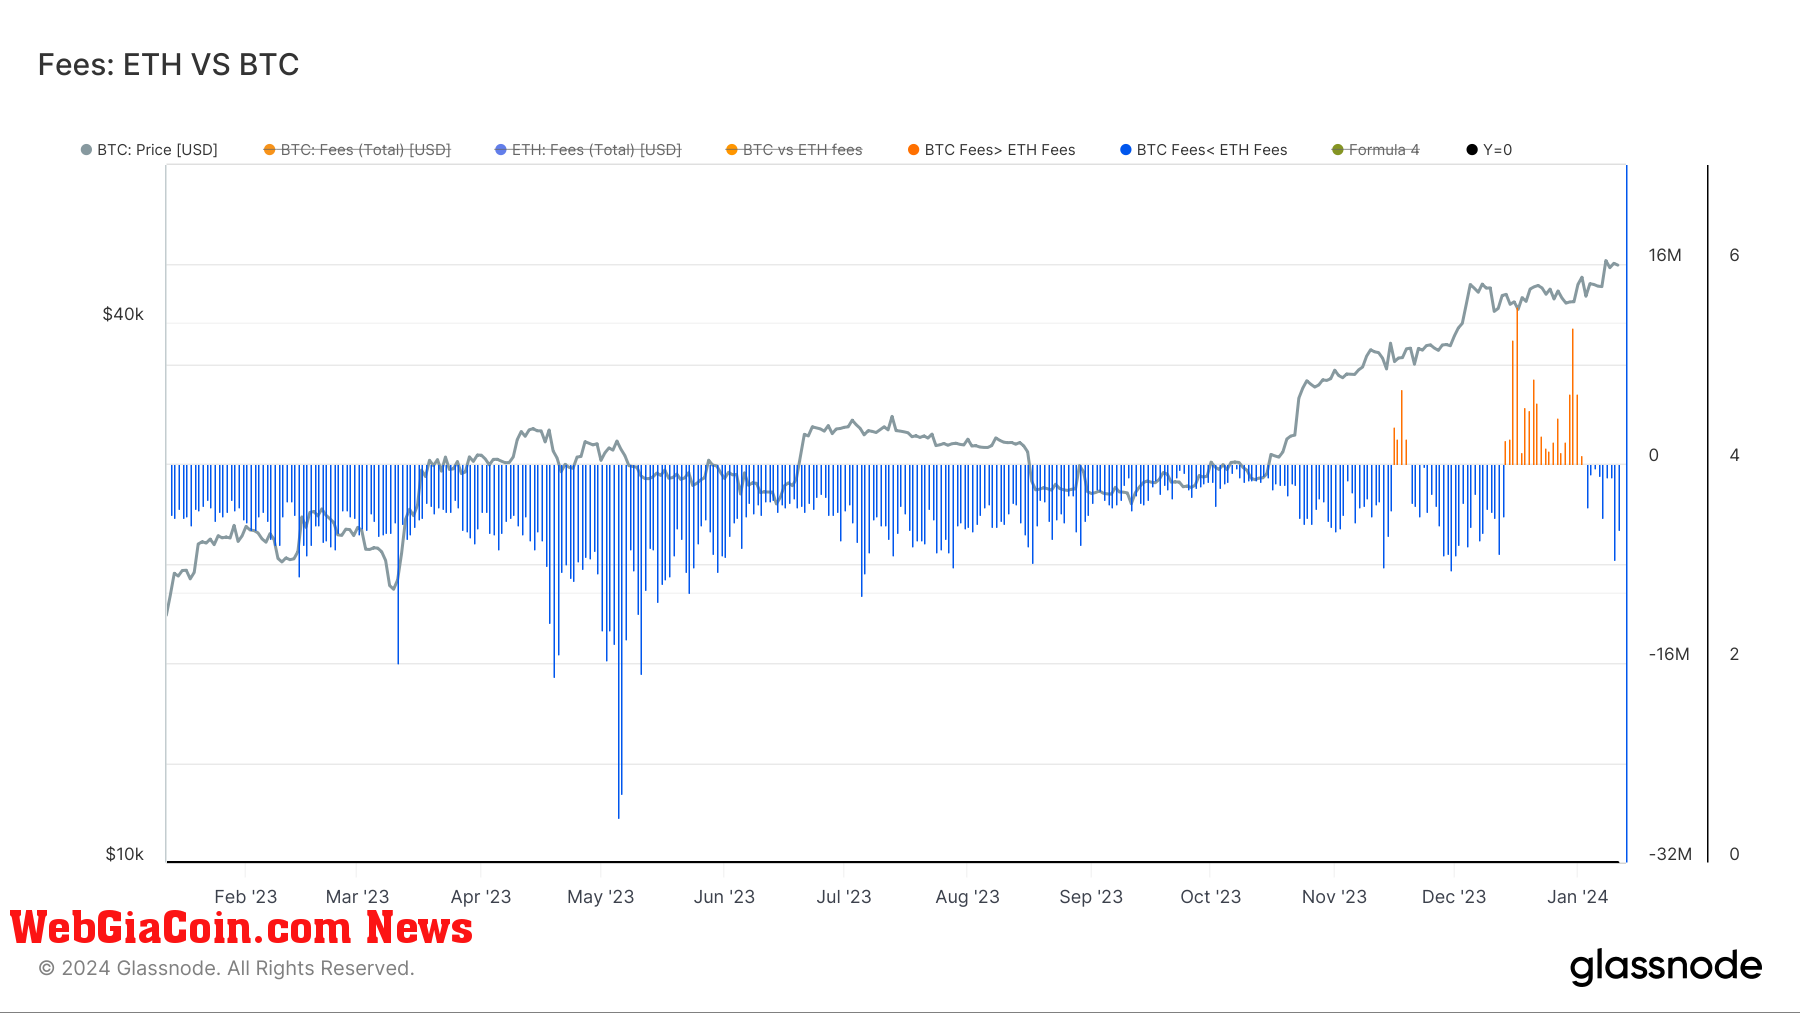Toggle the BTC: Price [USD] legend series

click(x=149, y=150)
